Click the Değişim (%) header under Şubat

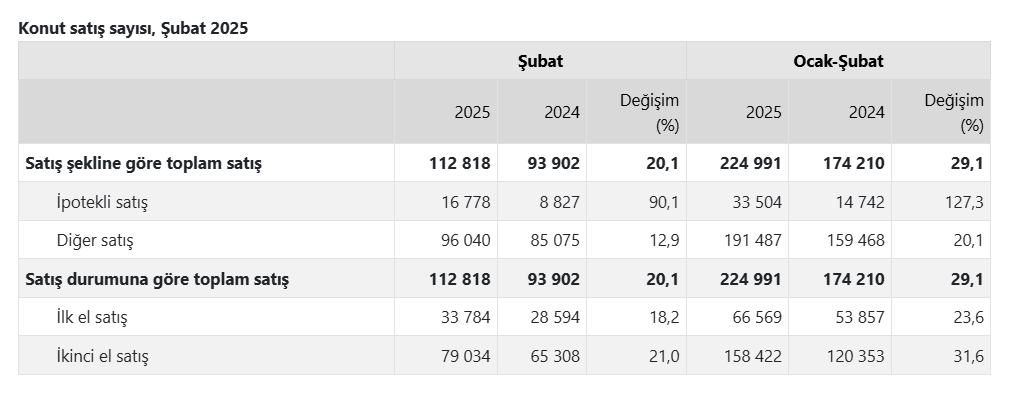[649, 112]
